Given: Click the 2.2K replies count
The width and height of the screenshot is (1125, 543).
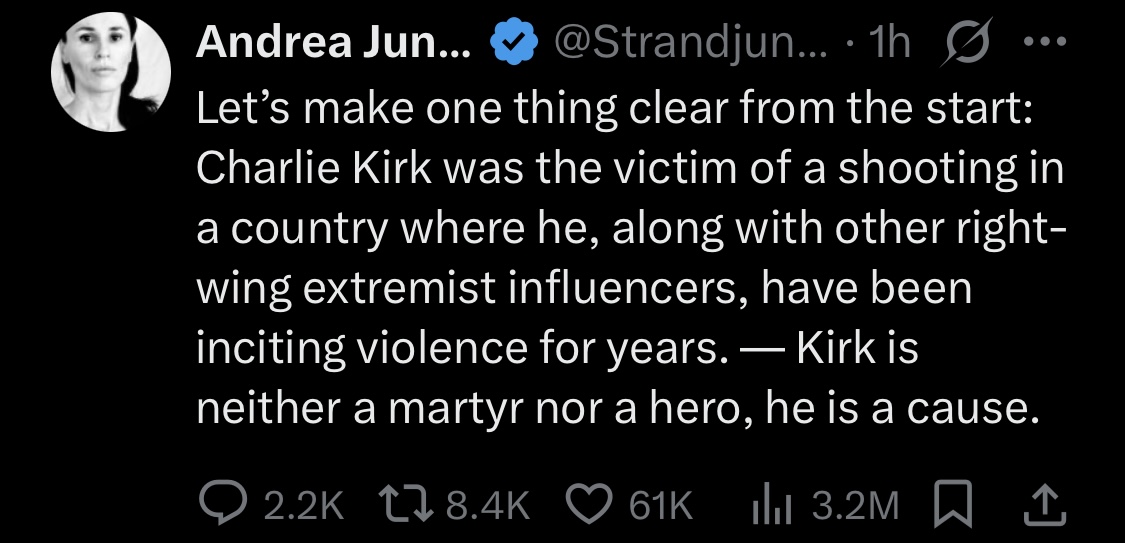Looking at the screenshot, I should (x=304, y=505).
